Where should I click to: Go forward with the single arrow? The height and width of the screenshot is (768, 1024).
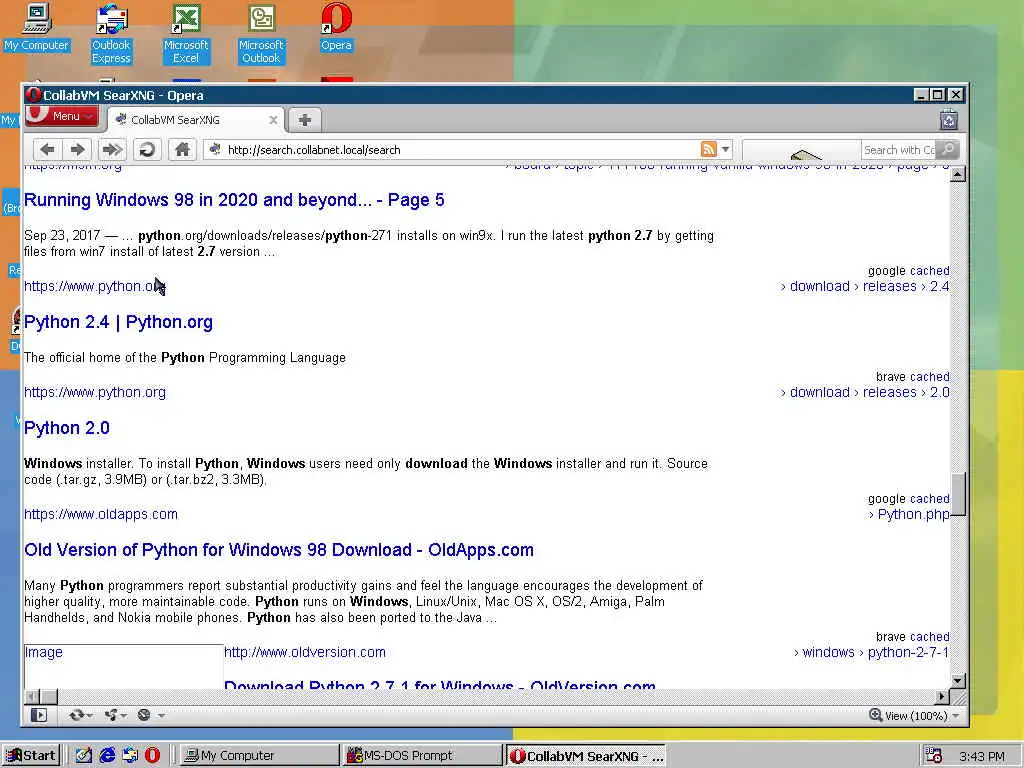pos(78,150)
